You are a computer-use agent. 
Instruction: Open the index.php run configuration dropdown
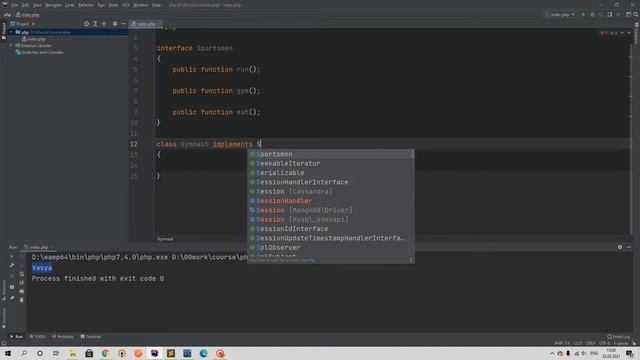pyautogui.click(x=560, y=15)
